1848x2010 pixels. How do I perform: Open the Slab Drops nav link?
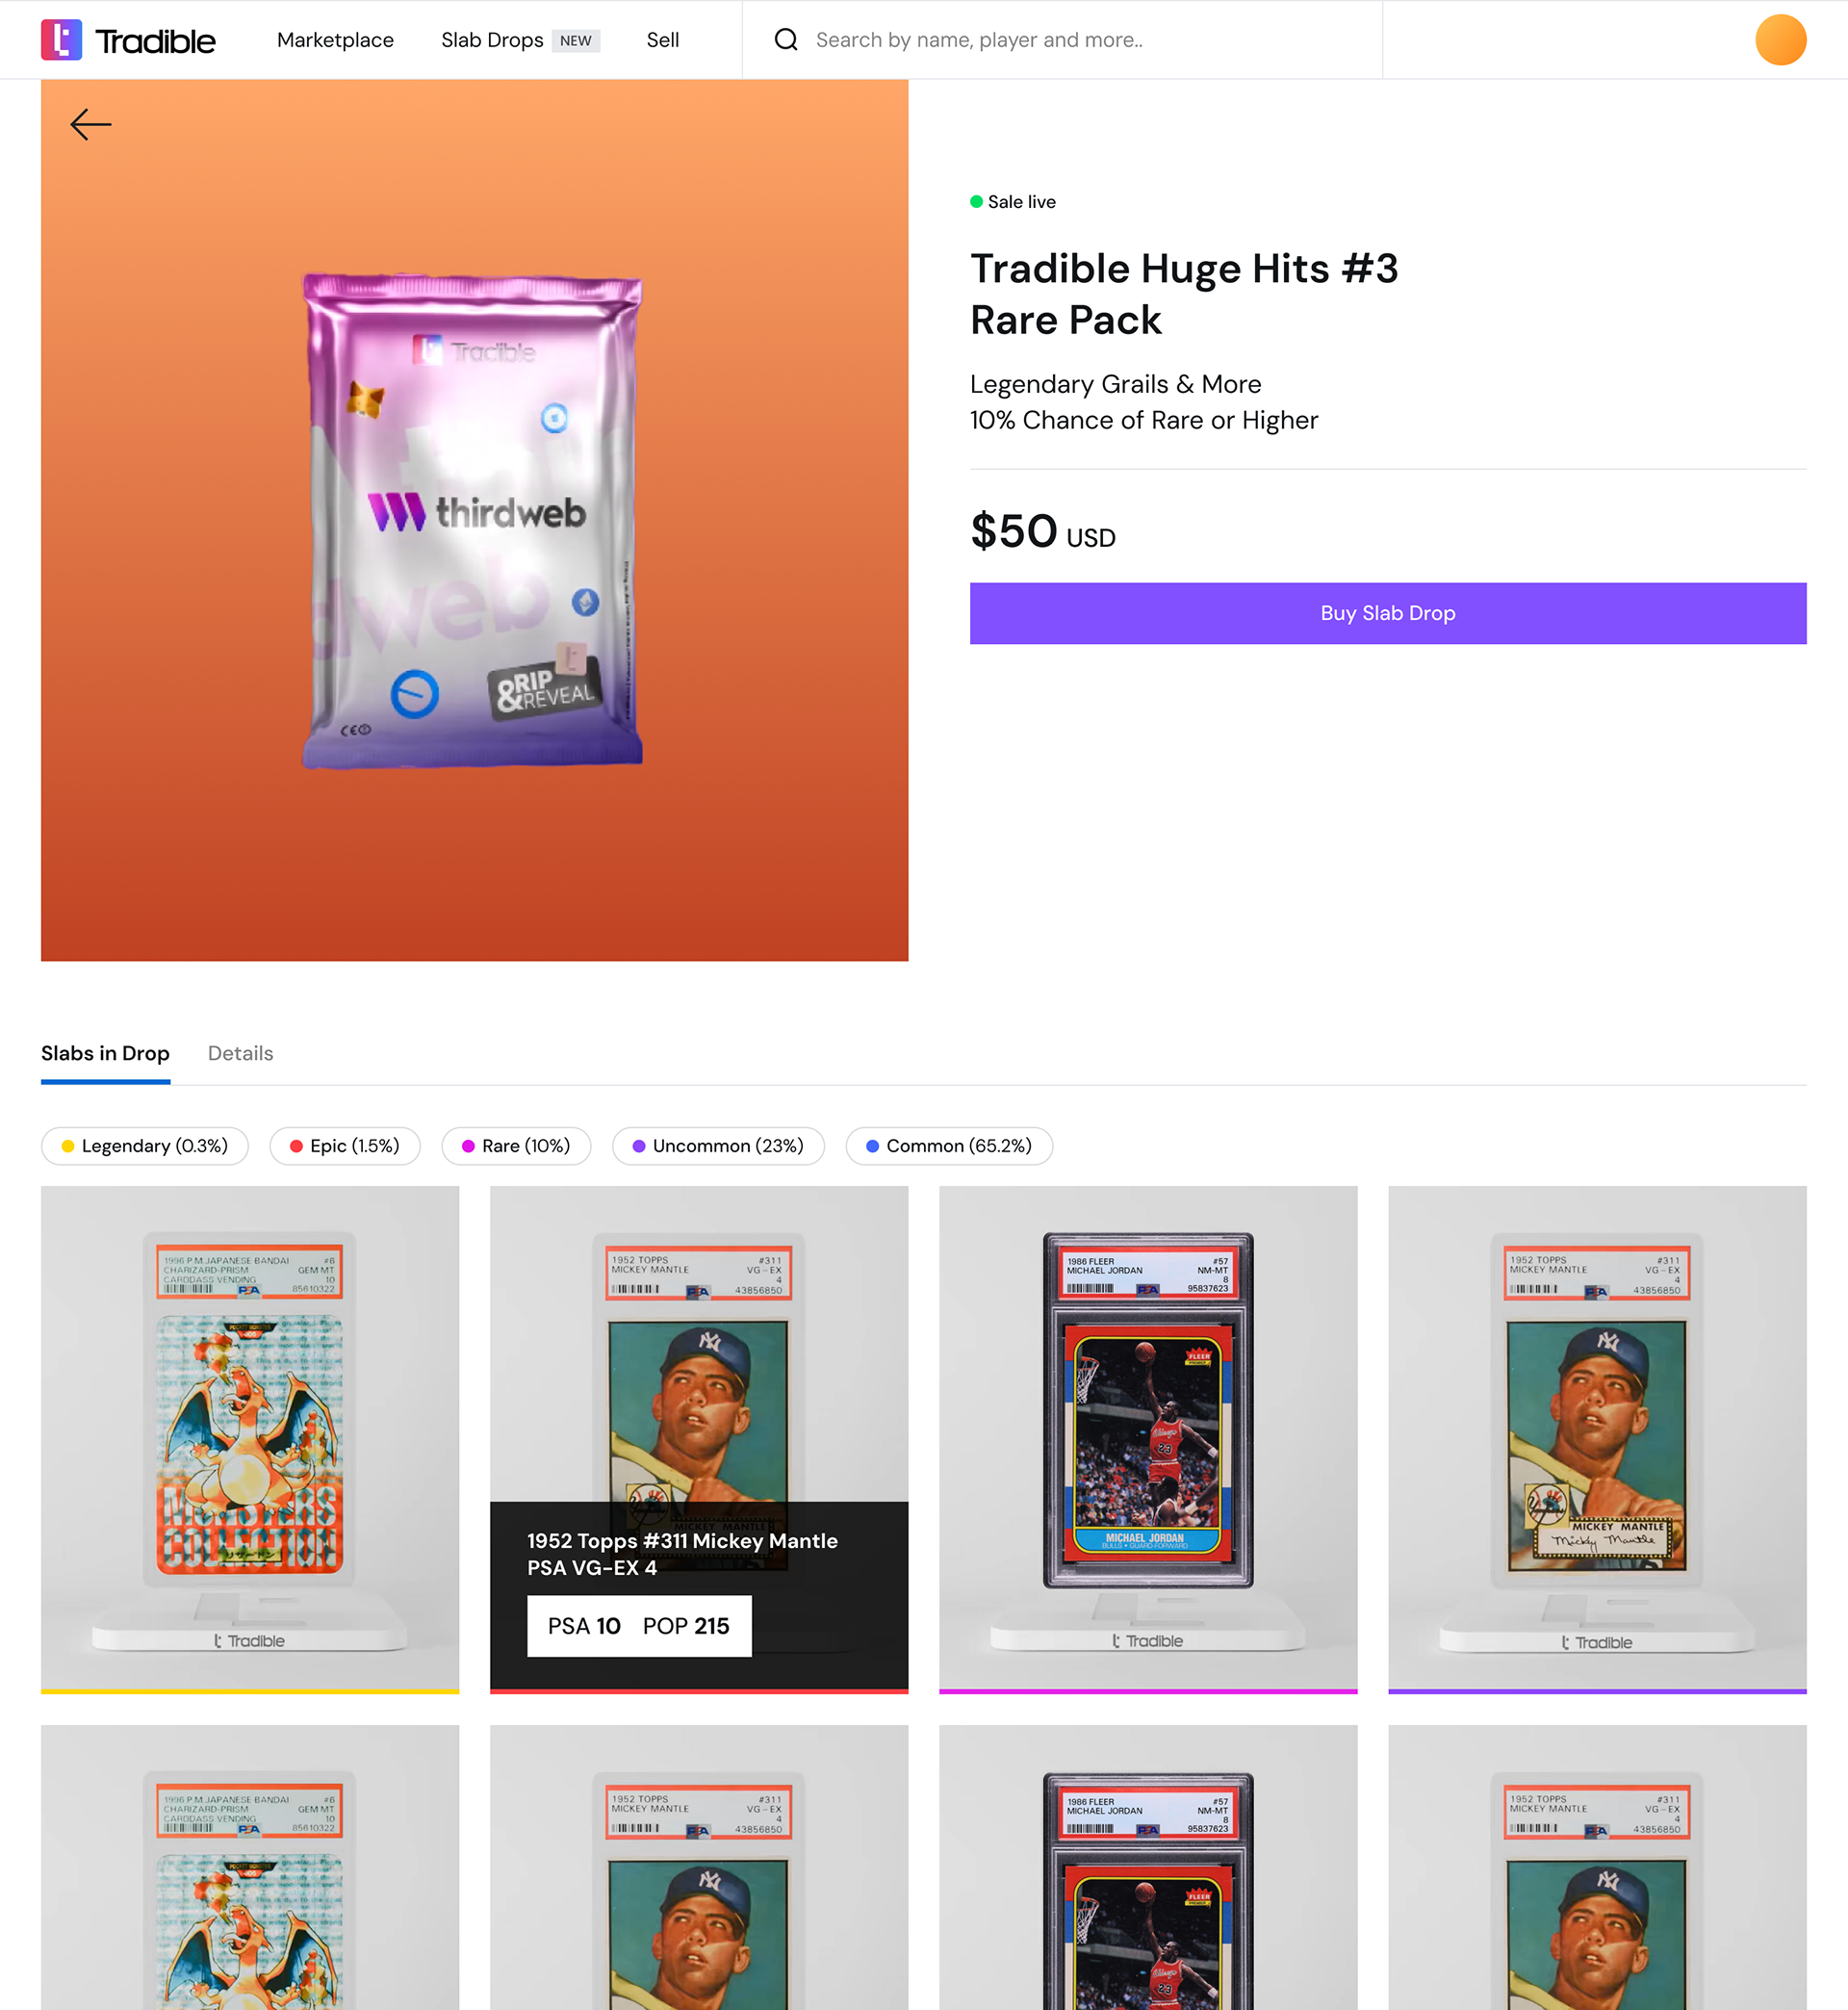point(492,40)
